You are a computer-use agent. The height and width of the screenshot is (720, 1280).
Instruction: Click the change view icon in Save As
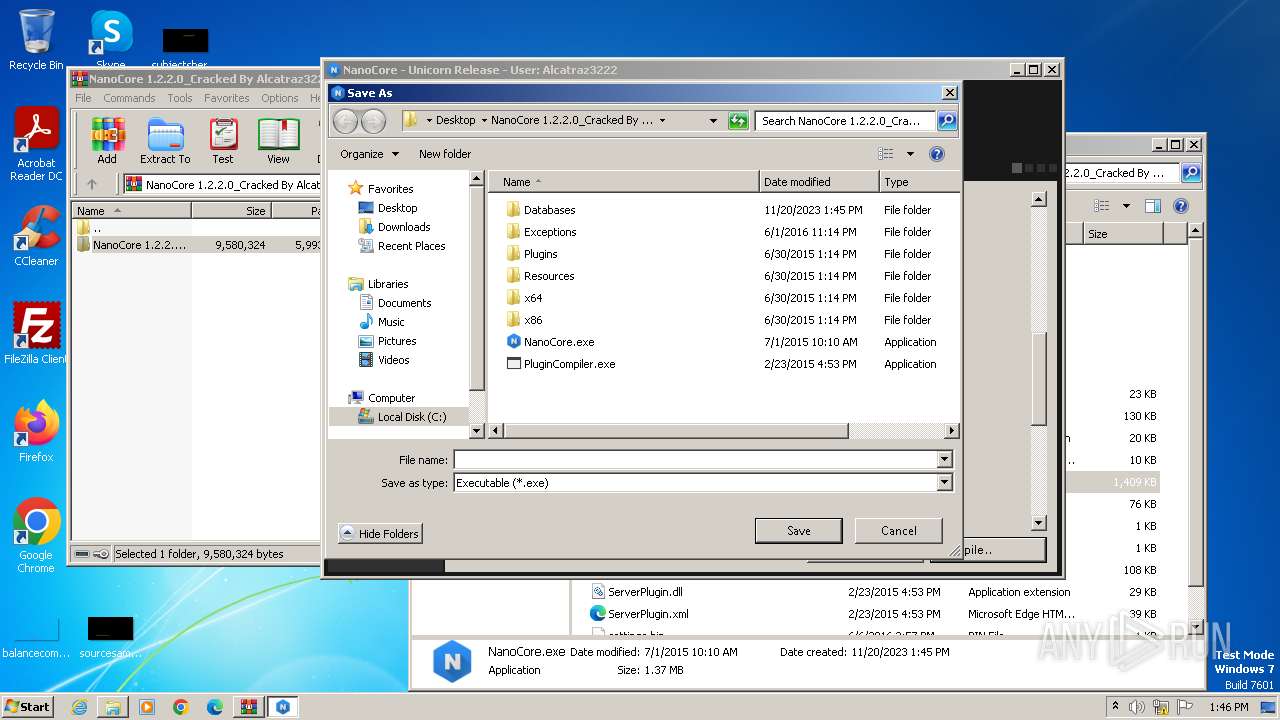tap(885, 154)
